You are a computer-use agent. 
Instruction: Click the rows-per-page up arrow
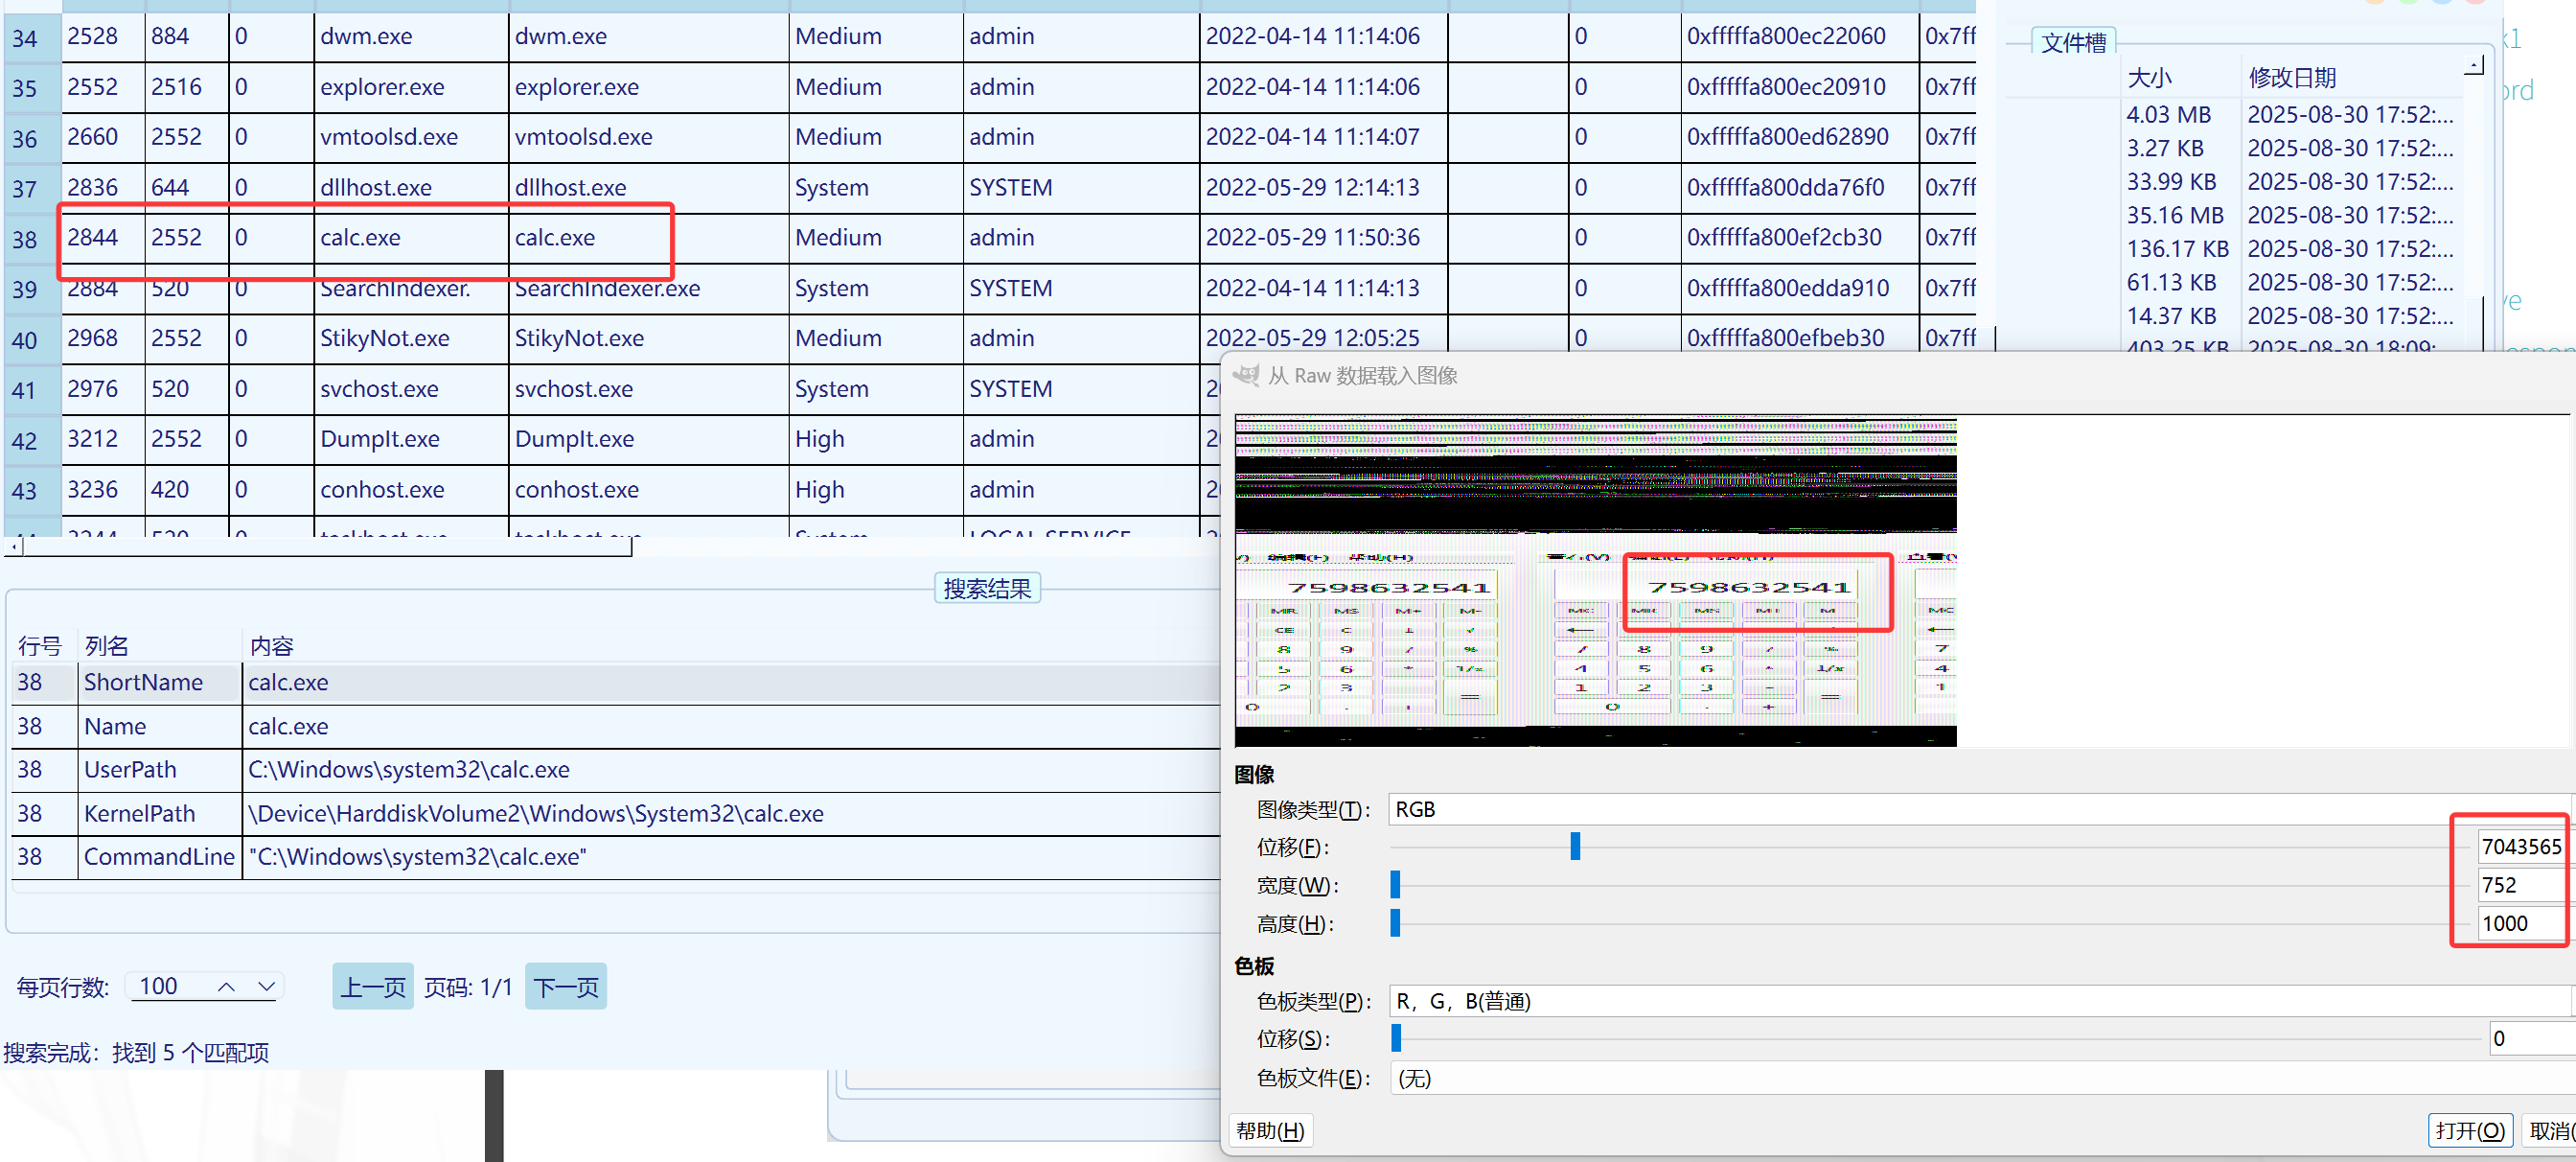[226, 987]
